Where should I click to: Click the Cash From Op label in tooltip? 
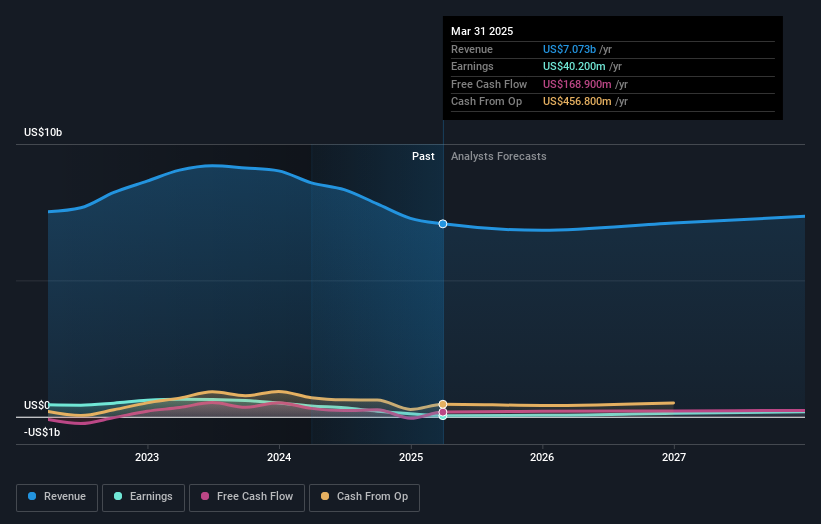(x=486, y=102)
